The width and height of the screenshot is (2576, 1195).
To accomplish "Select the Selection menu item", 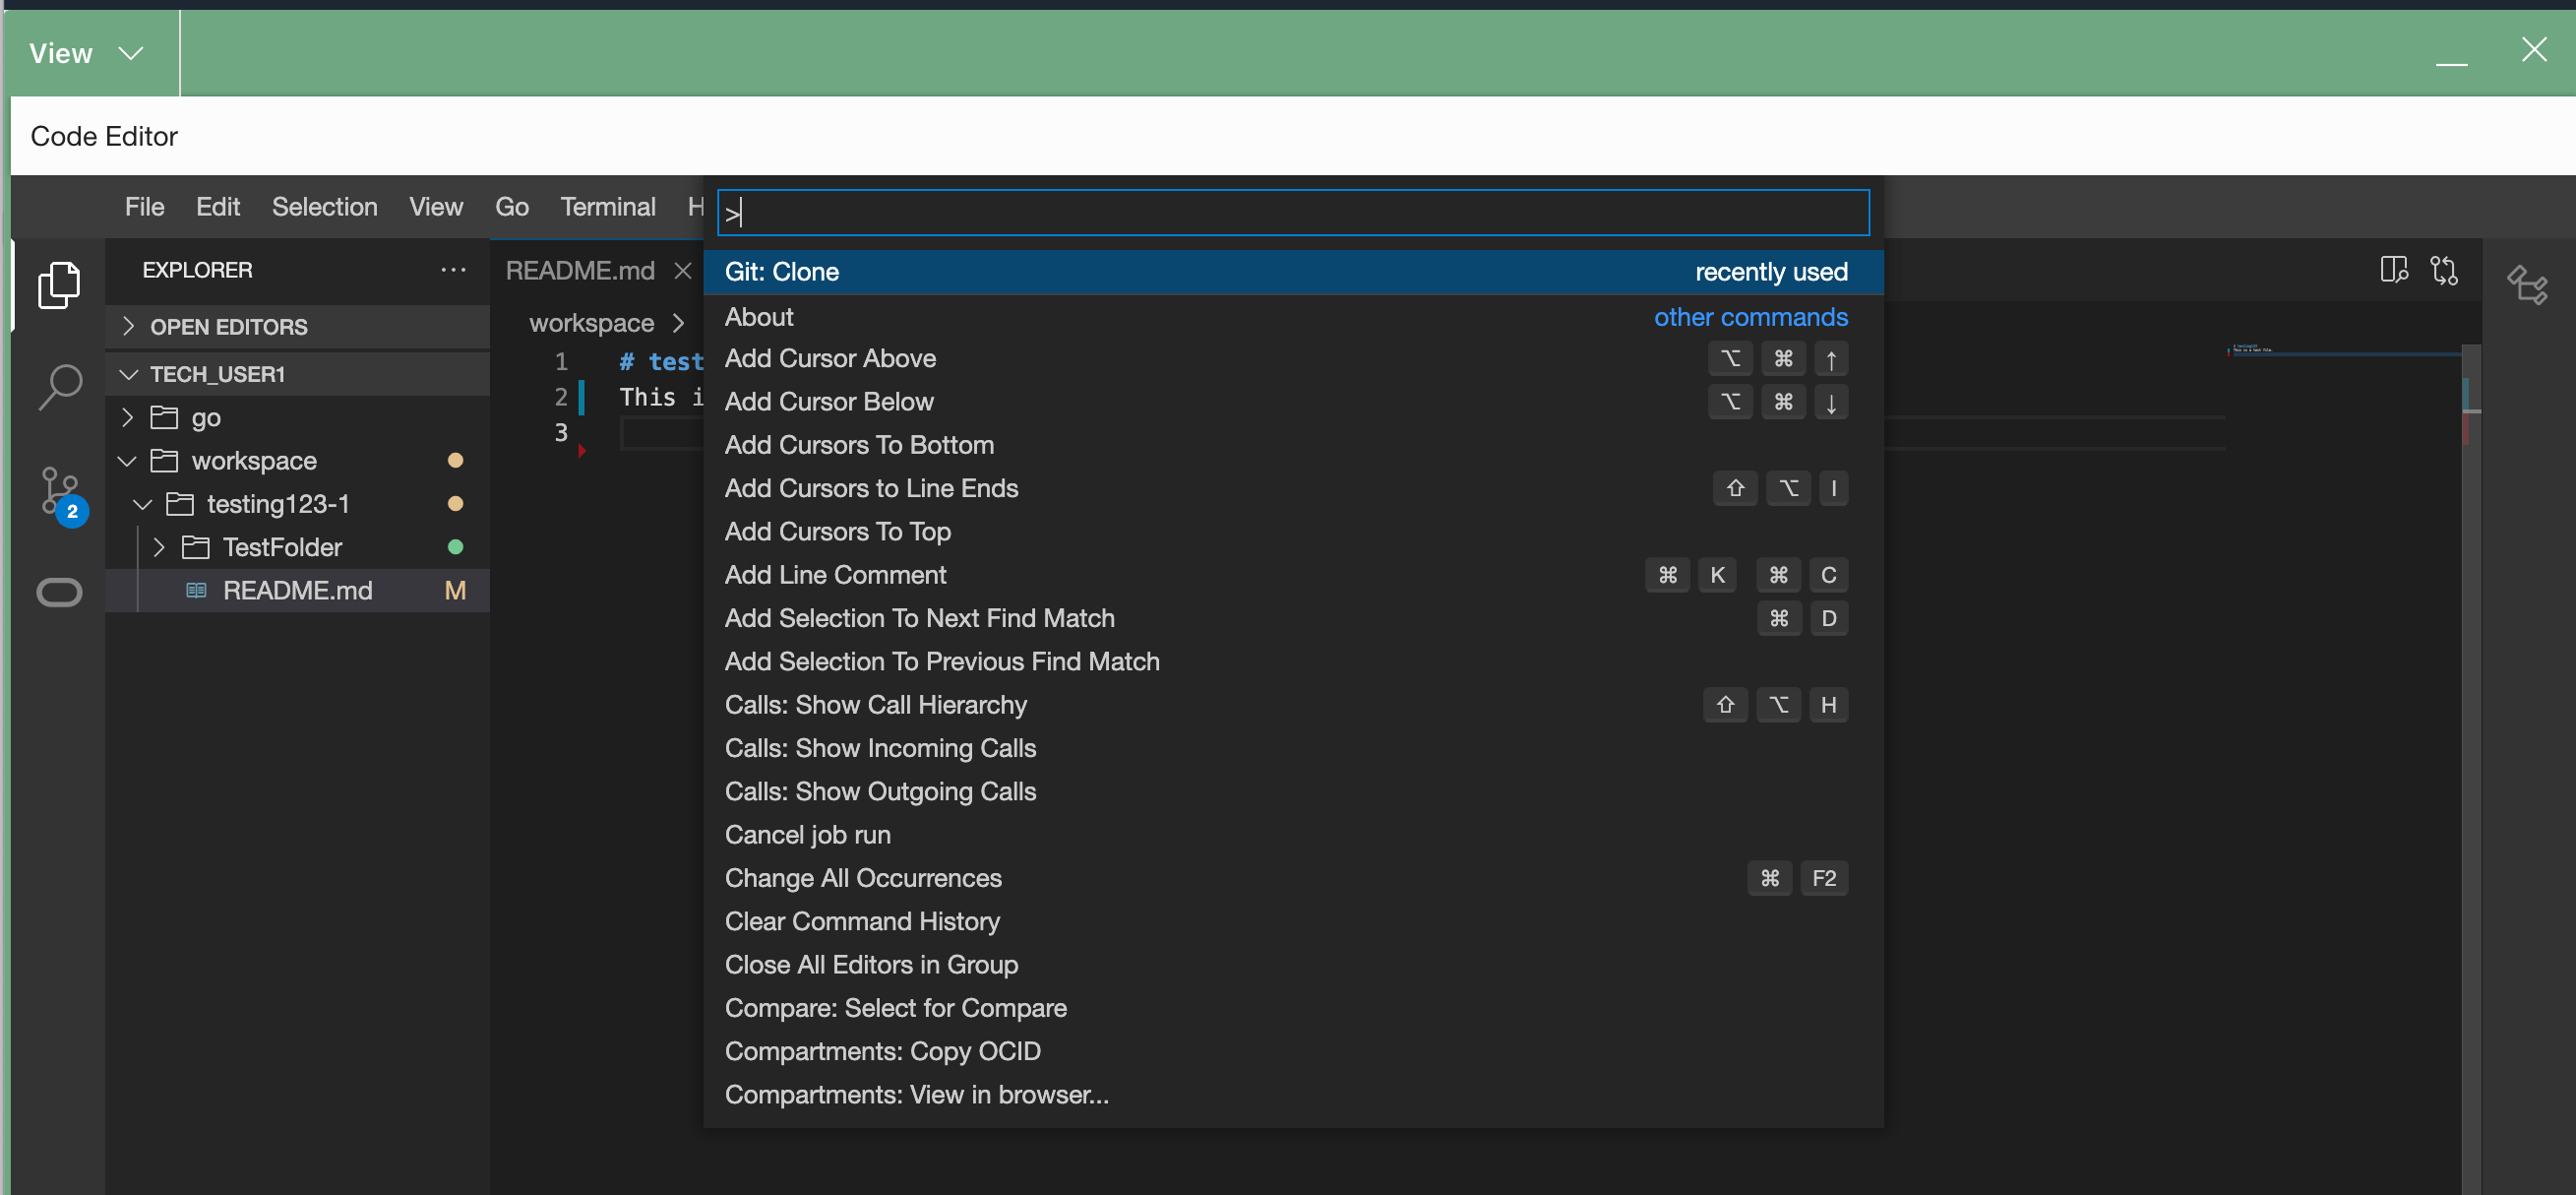I will pyautogui.click(x=324, y=207).
